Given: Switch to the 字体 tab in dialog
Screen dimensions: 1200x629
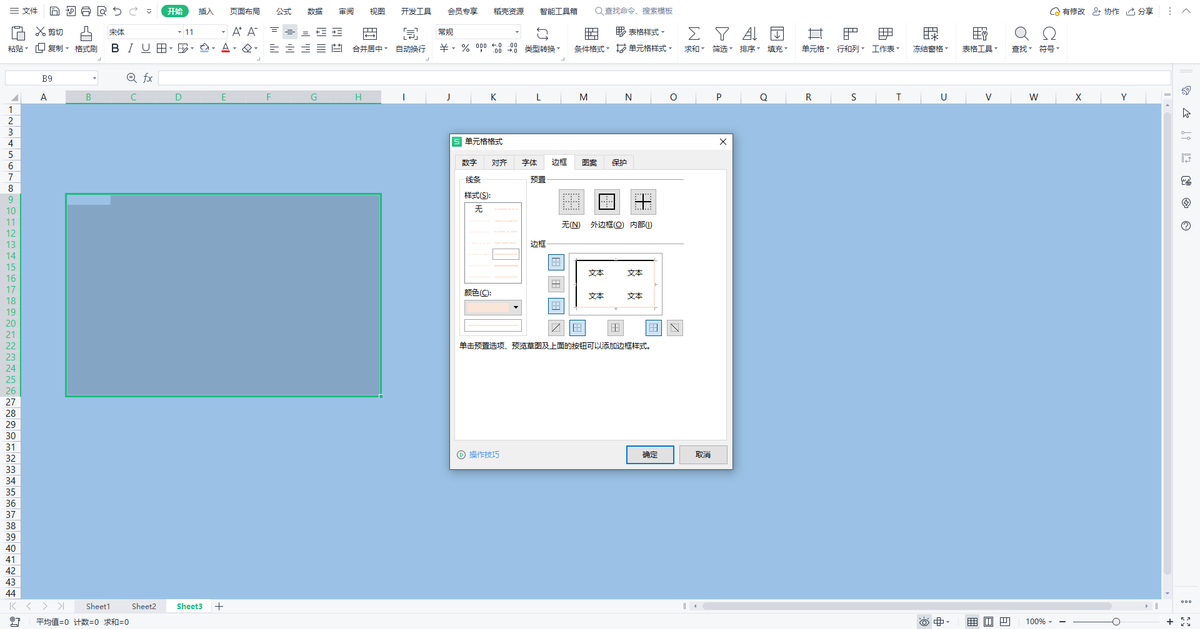Looking at the screenshot, I should pos(529,162).
